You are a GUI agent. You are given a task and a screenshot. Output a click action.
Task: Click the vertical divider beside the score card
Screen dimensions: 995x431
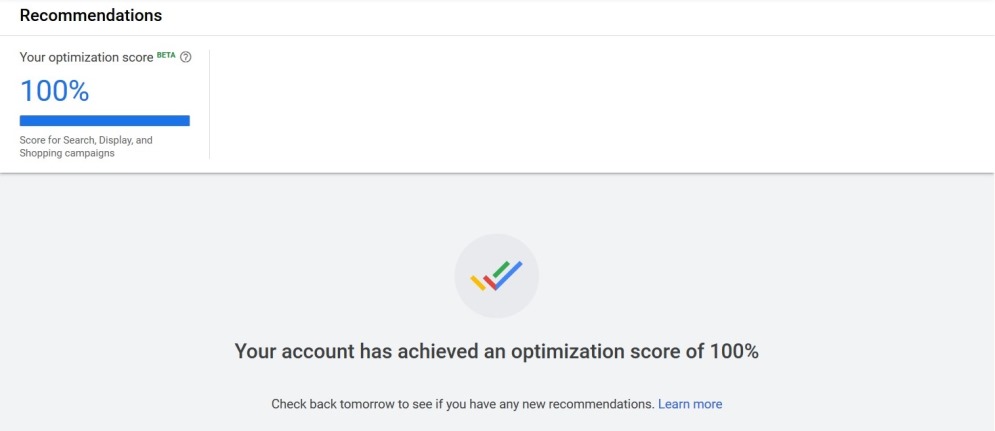(210, 103)
